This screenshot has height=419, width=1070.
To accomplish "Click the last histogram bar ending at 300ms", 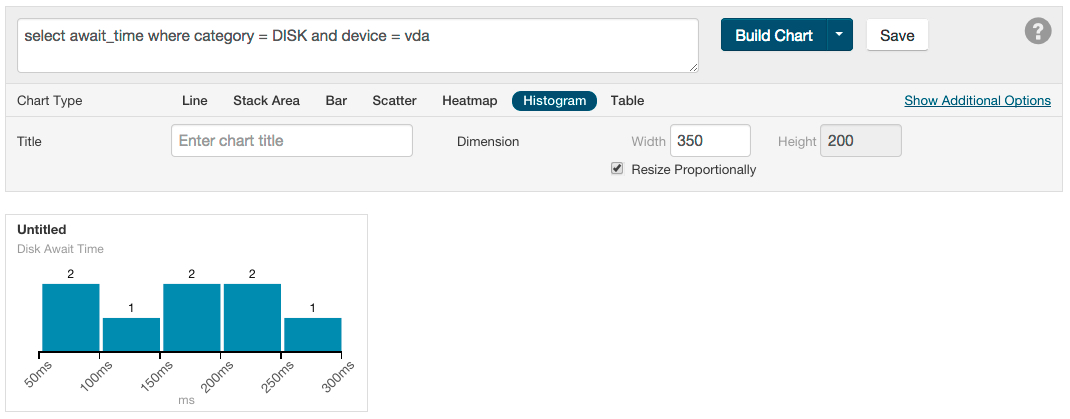I will pyautogui.click(x=313, y=335).
